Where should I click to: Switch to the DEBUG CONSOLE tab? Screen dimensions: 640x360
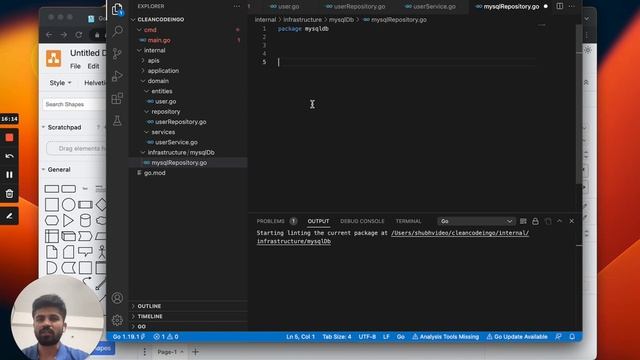coord(362,221)
